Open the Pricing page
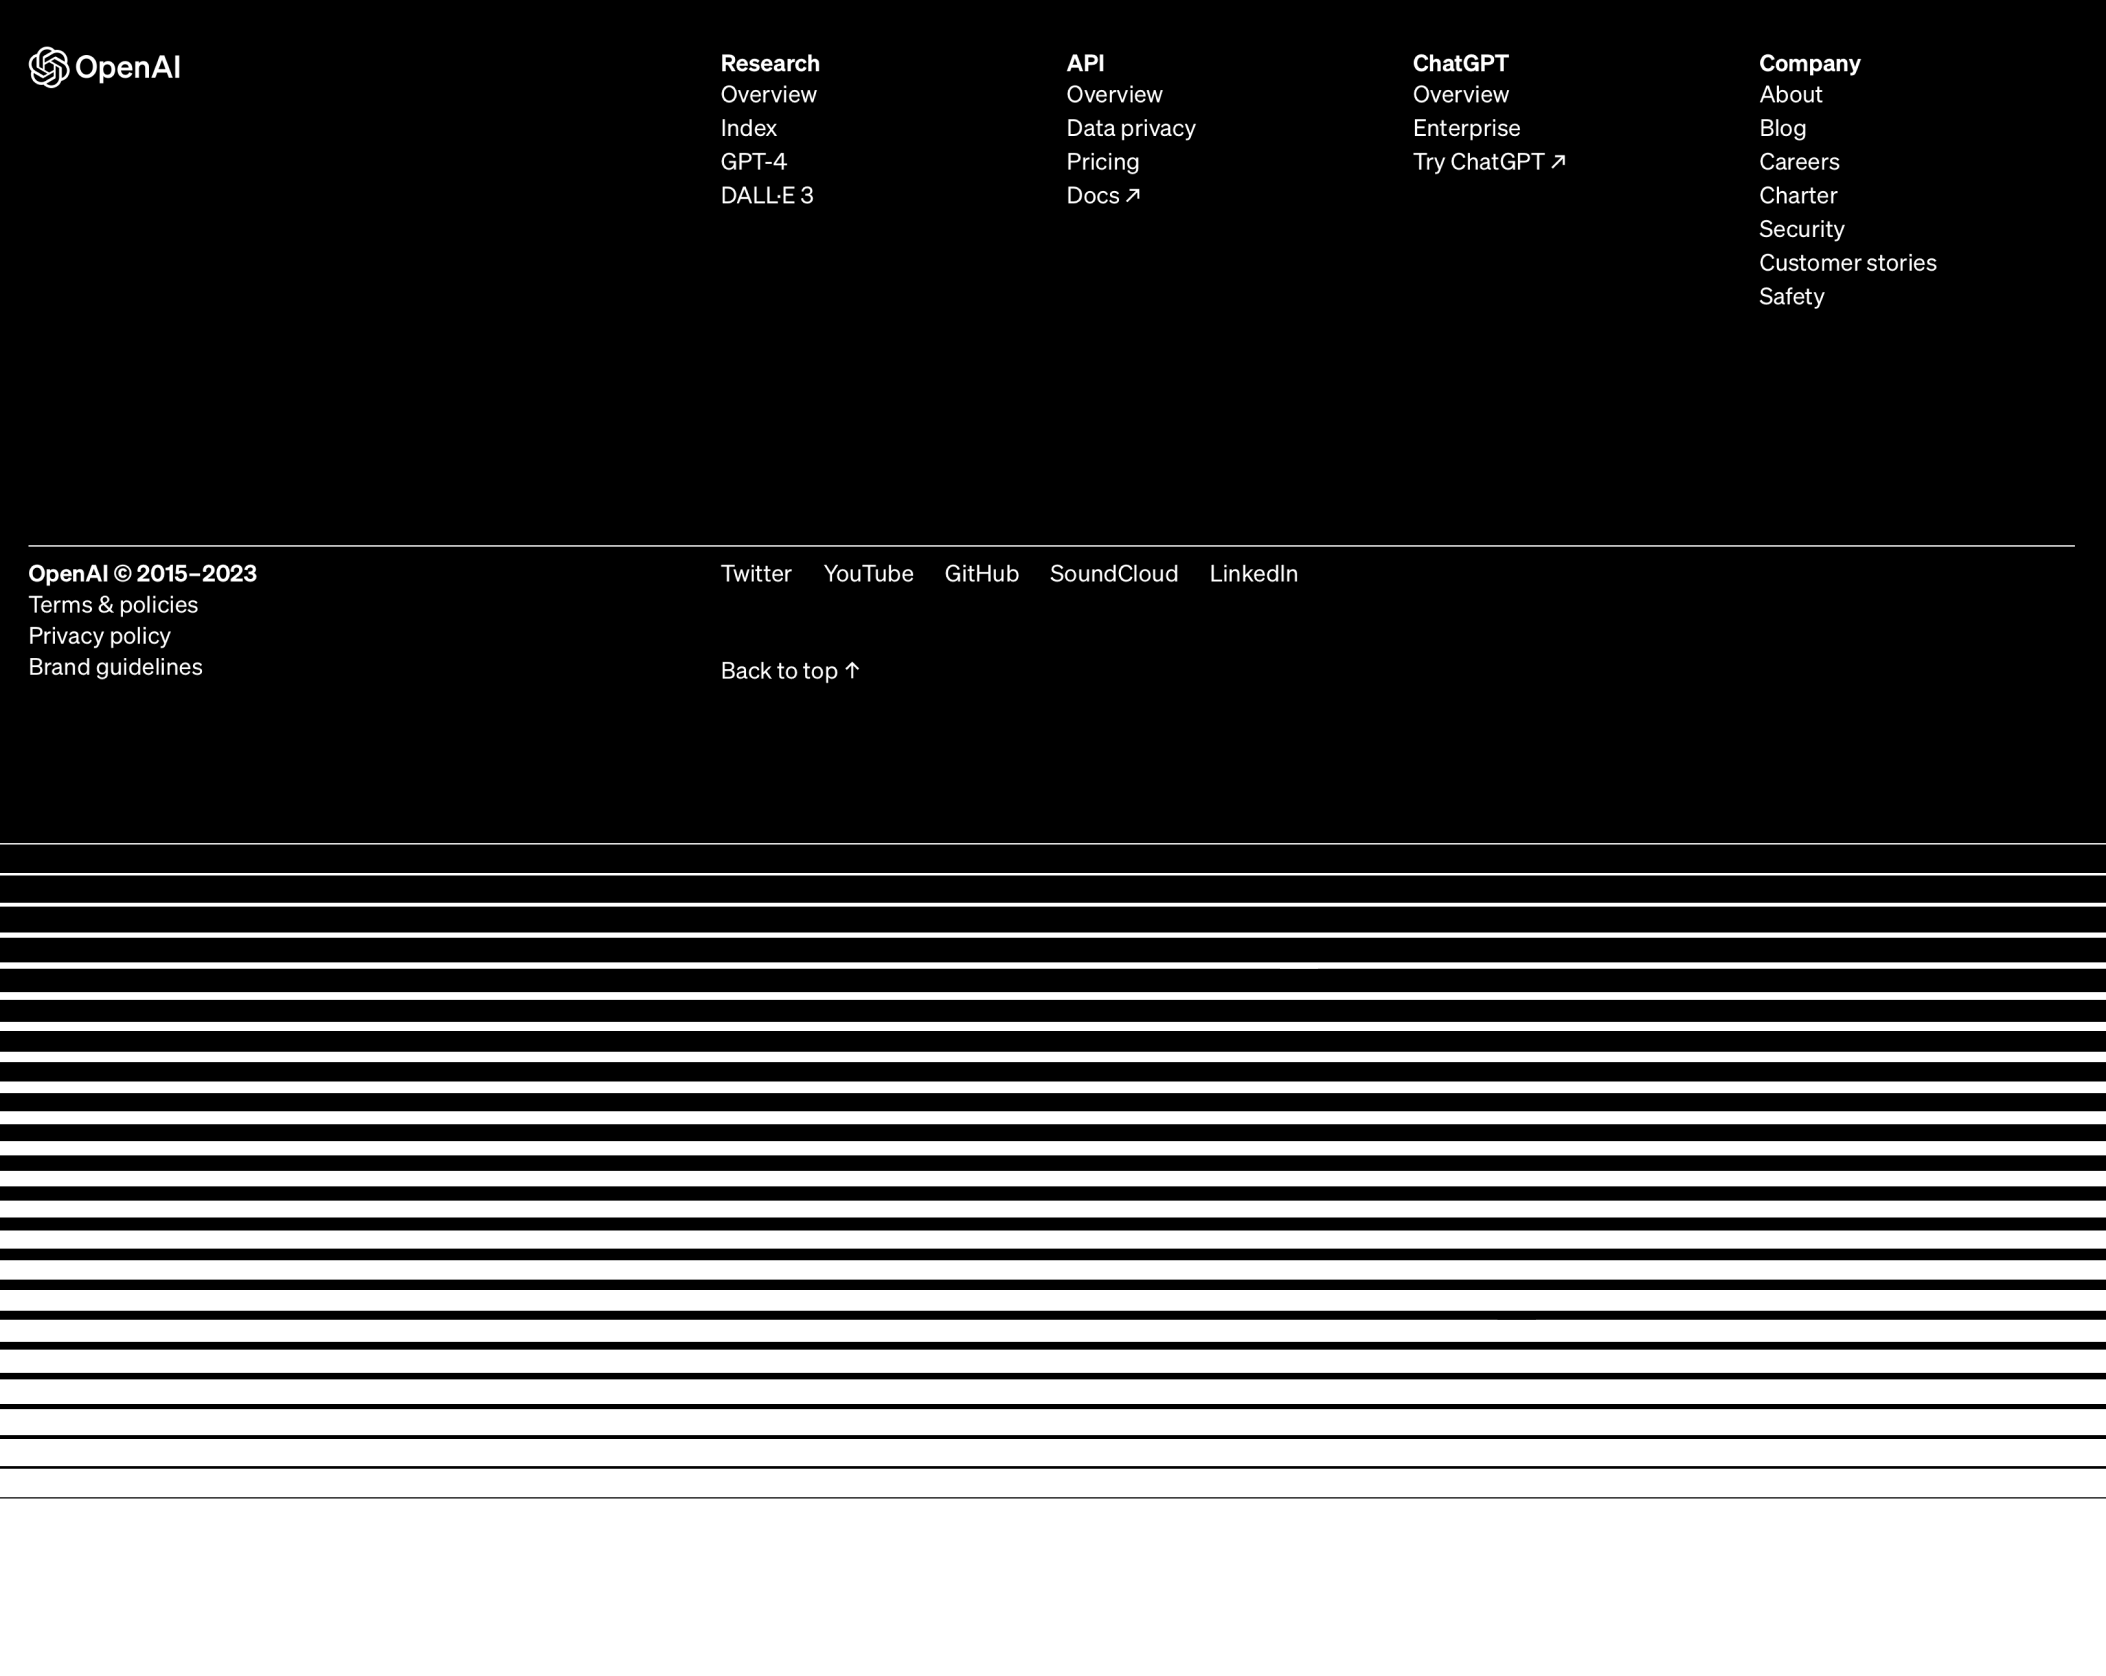This screenshot has height=1676, width=2106. pyautogui.click(x=1102, y=162)
